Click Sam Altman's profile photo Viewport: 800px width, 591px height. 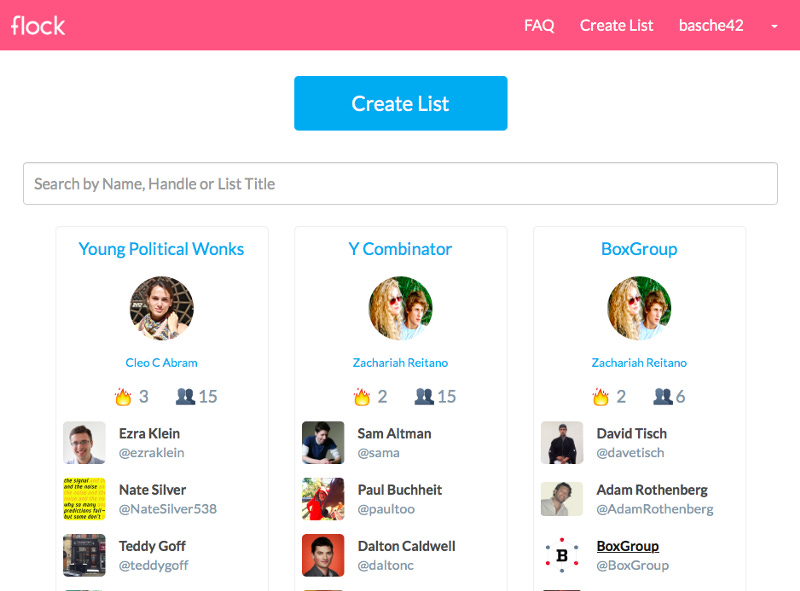(x=323, y=442)
